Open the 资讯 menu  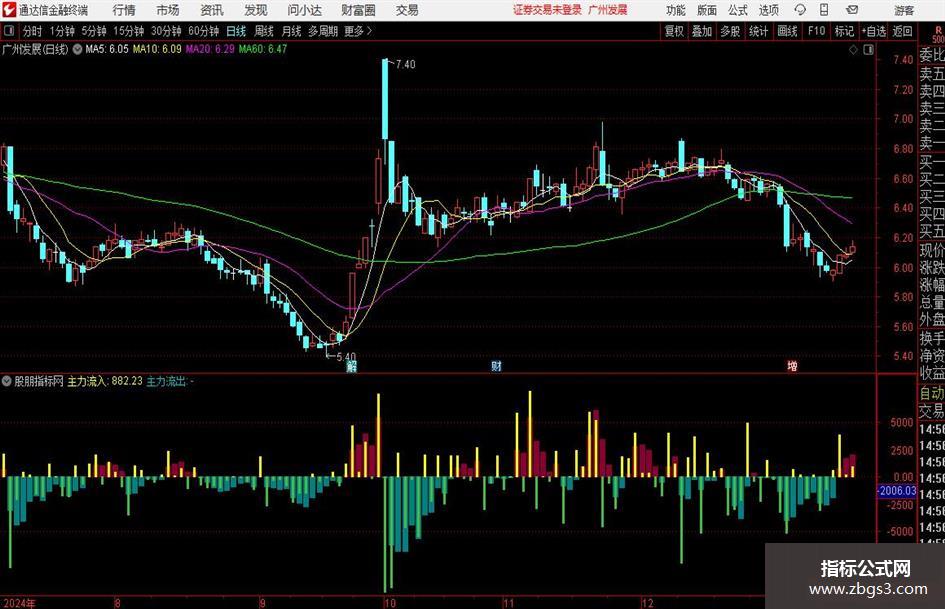(212, 10)
